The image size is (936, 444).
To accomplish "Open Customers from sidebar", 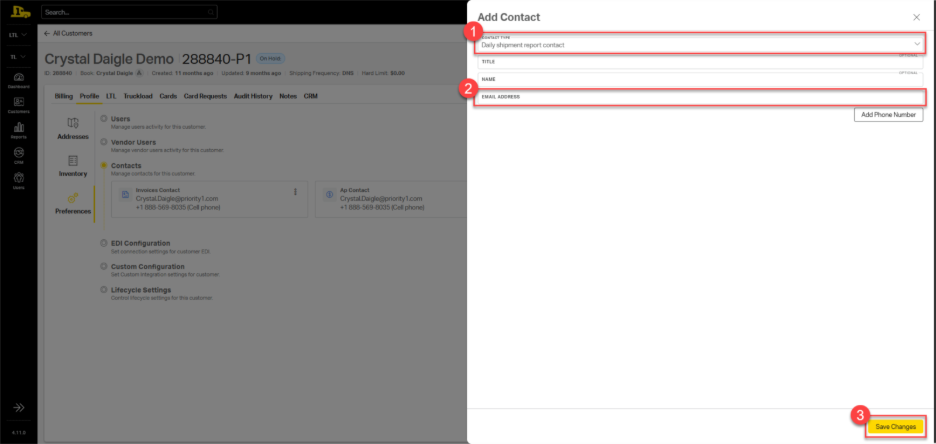I will (x=19, y=105).
